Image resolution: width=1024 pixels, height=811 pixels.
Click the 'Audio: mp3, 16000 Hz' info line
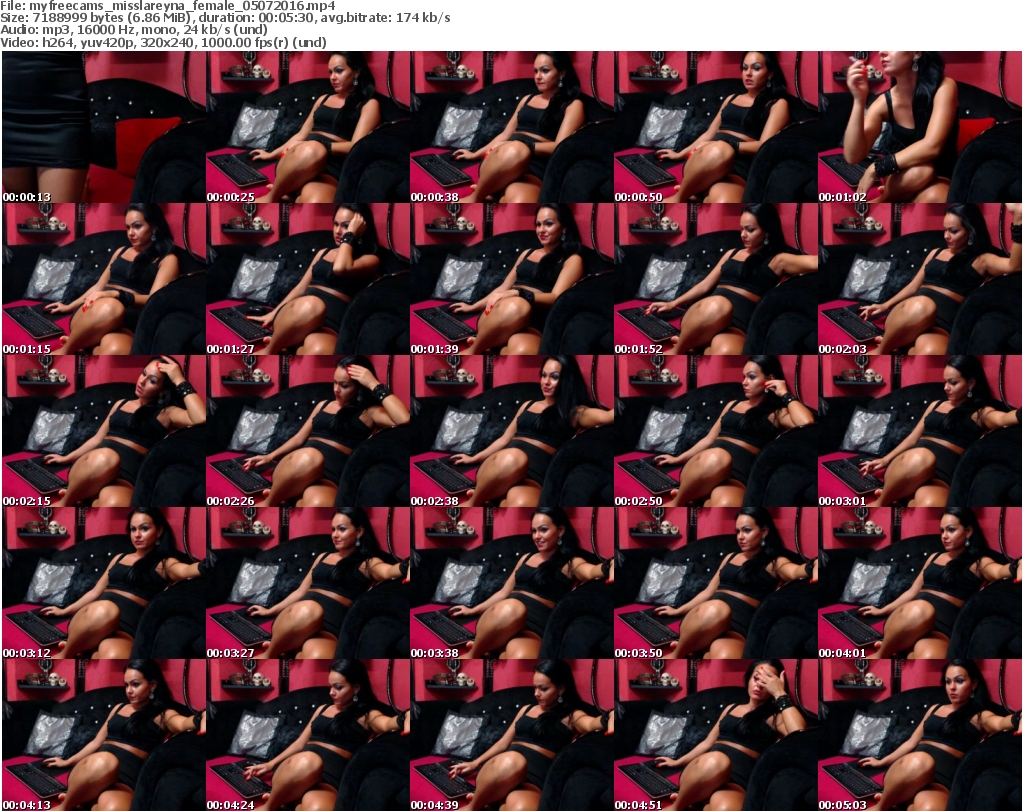(134, 30)
